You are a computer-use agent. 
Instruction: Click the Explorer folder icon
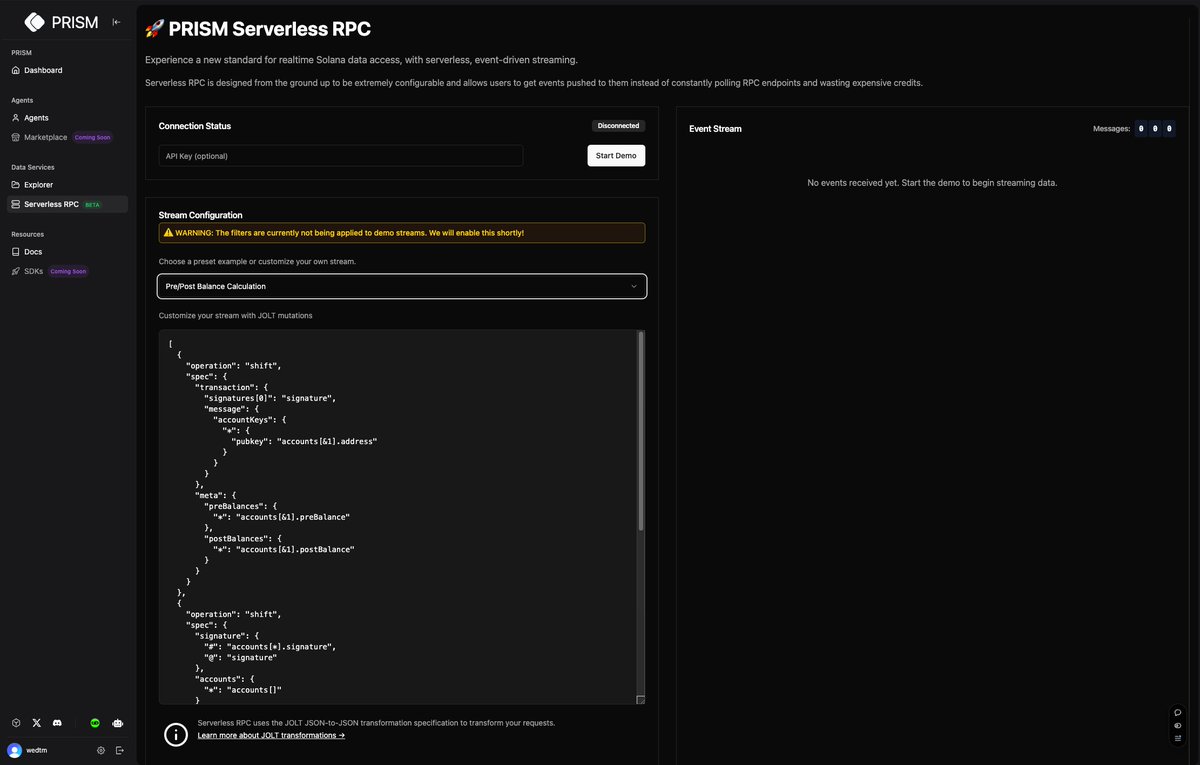click(15, 185)
